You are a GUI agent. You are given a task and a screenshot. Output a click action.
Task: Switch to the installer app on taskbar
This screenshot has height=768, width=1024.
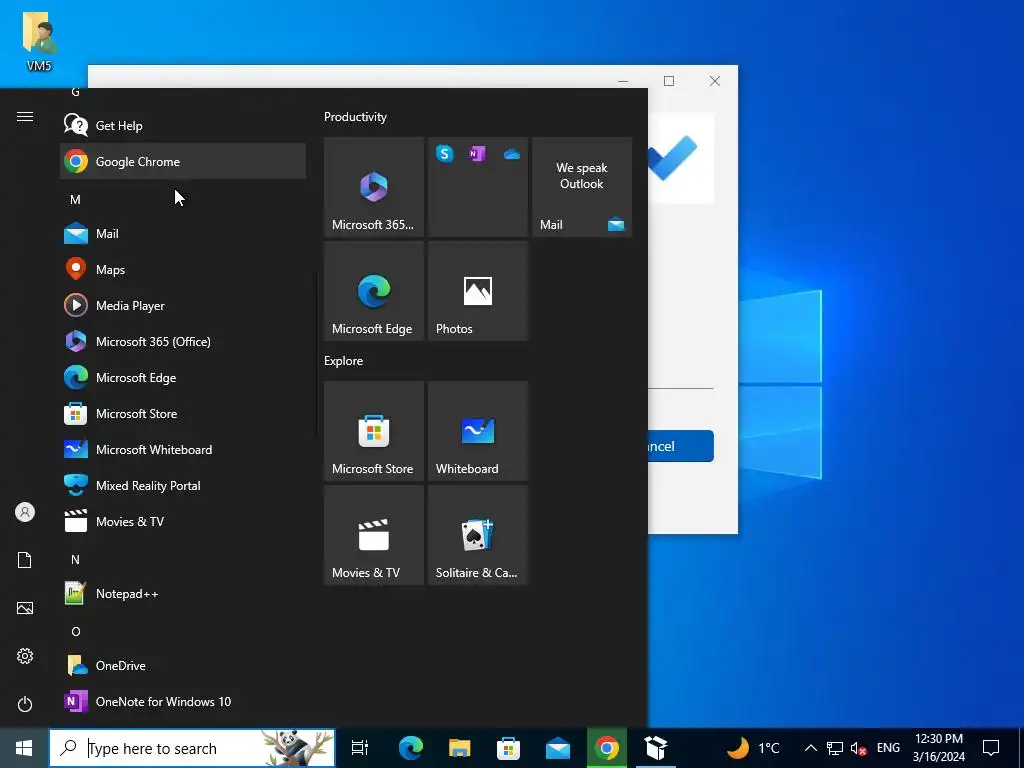coord(656,748)
